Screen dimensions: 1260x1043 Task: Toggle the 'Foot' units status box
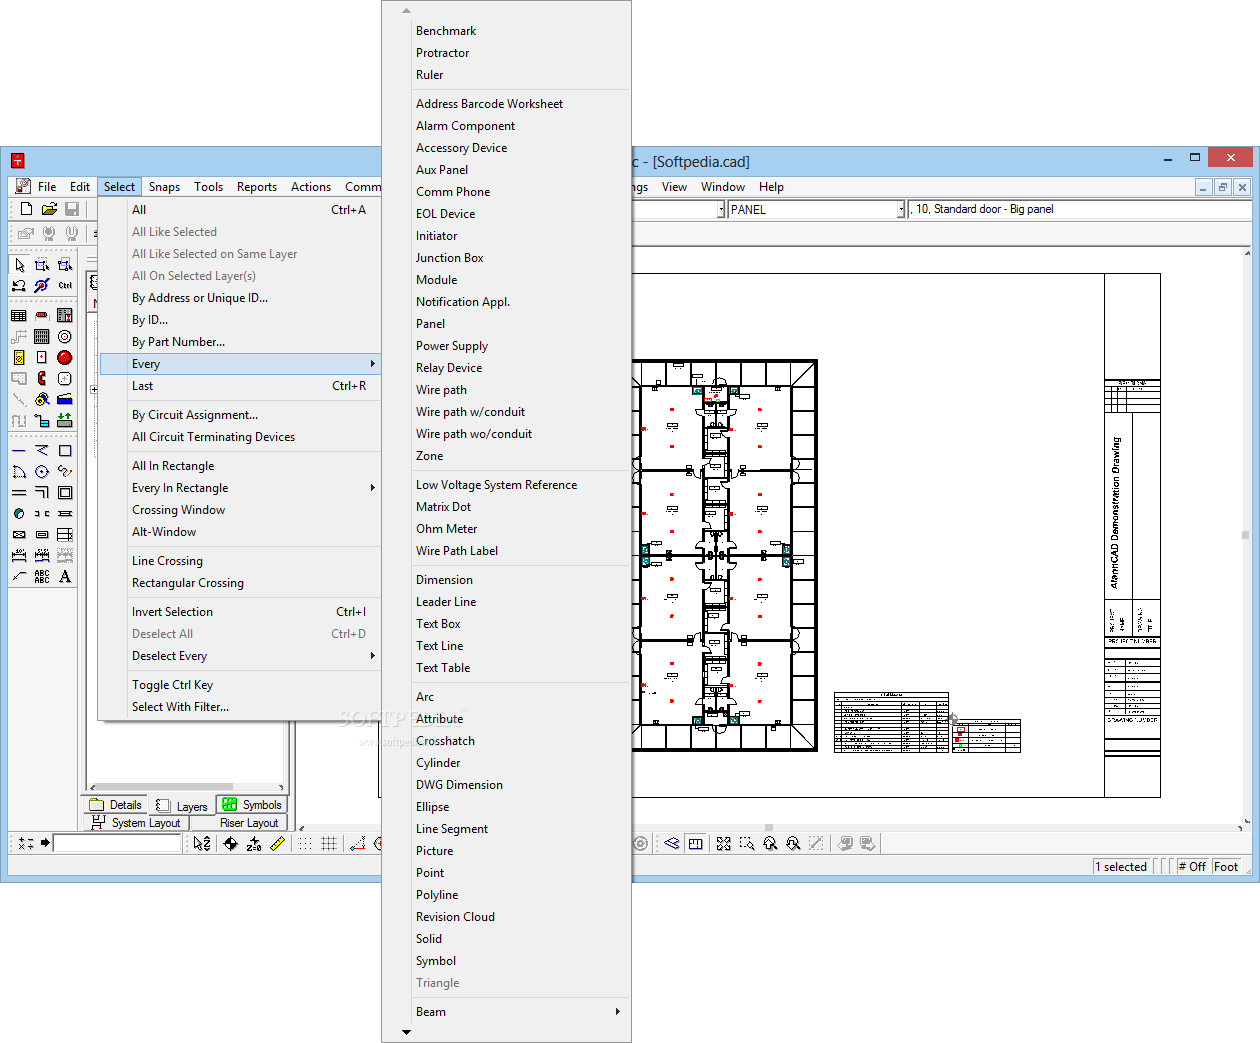tap(1226, 866)
